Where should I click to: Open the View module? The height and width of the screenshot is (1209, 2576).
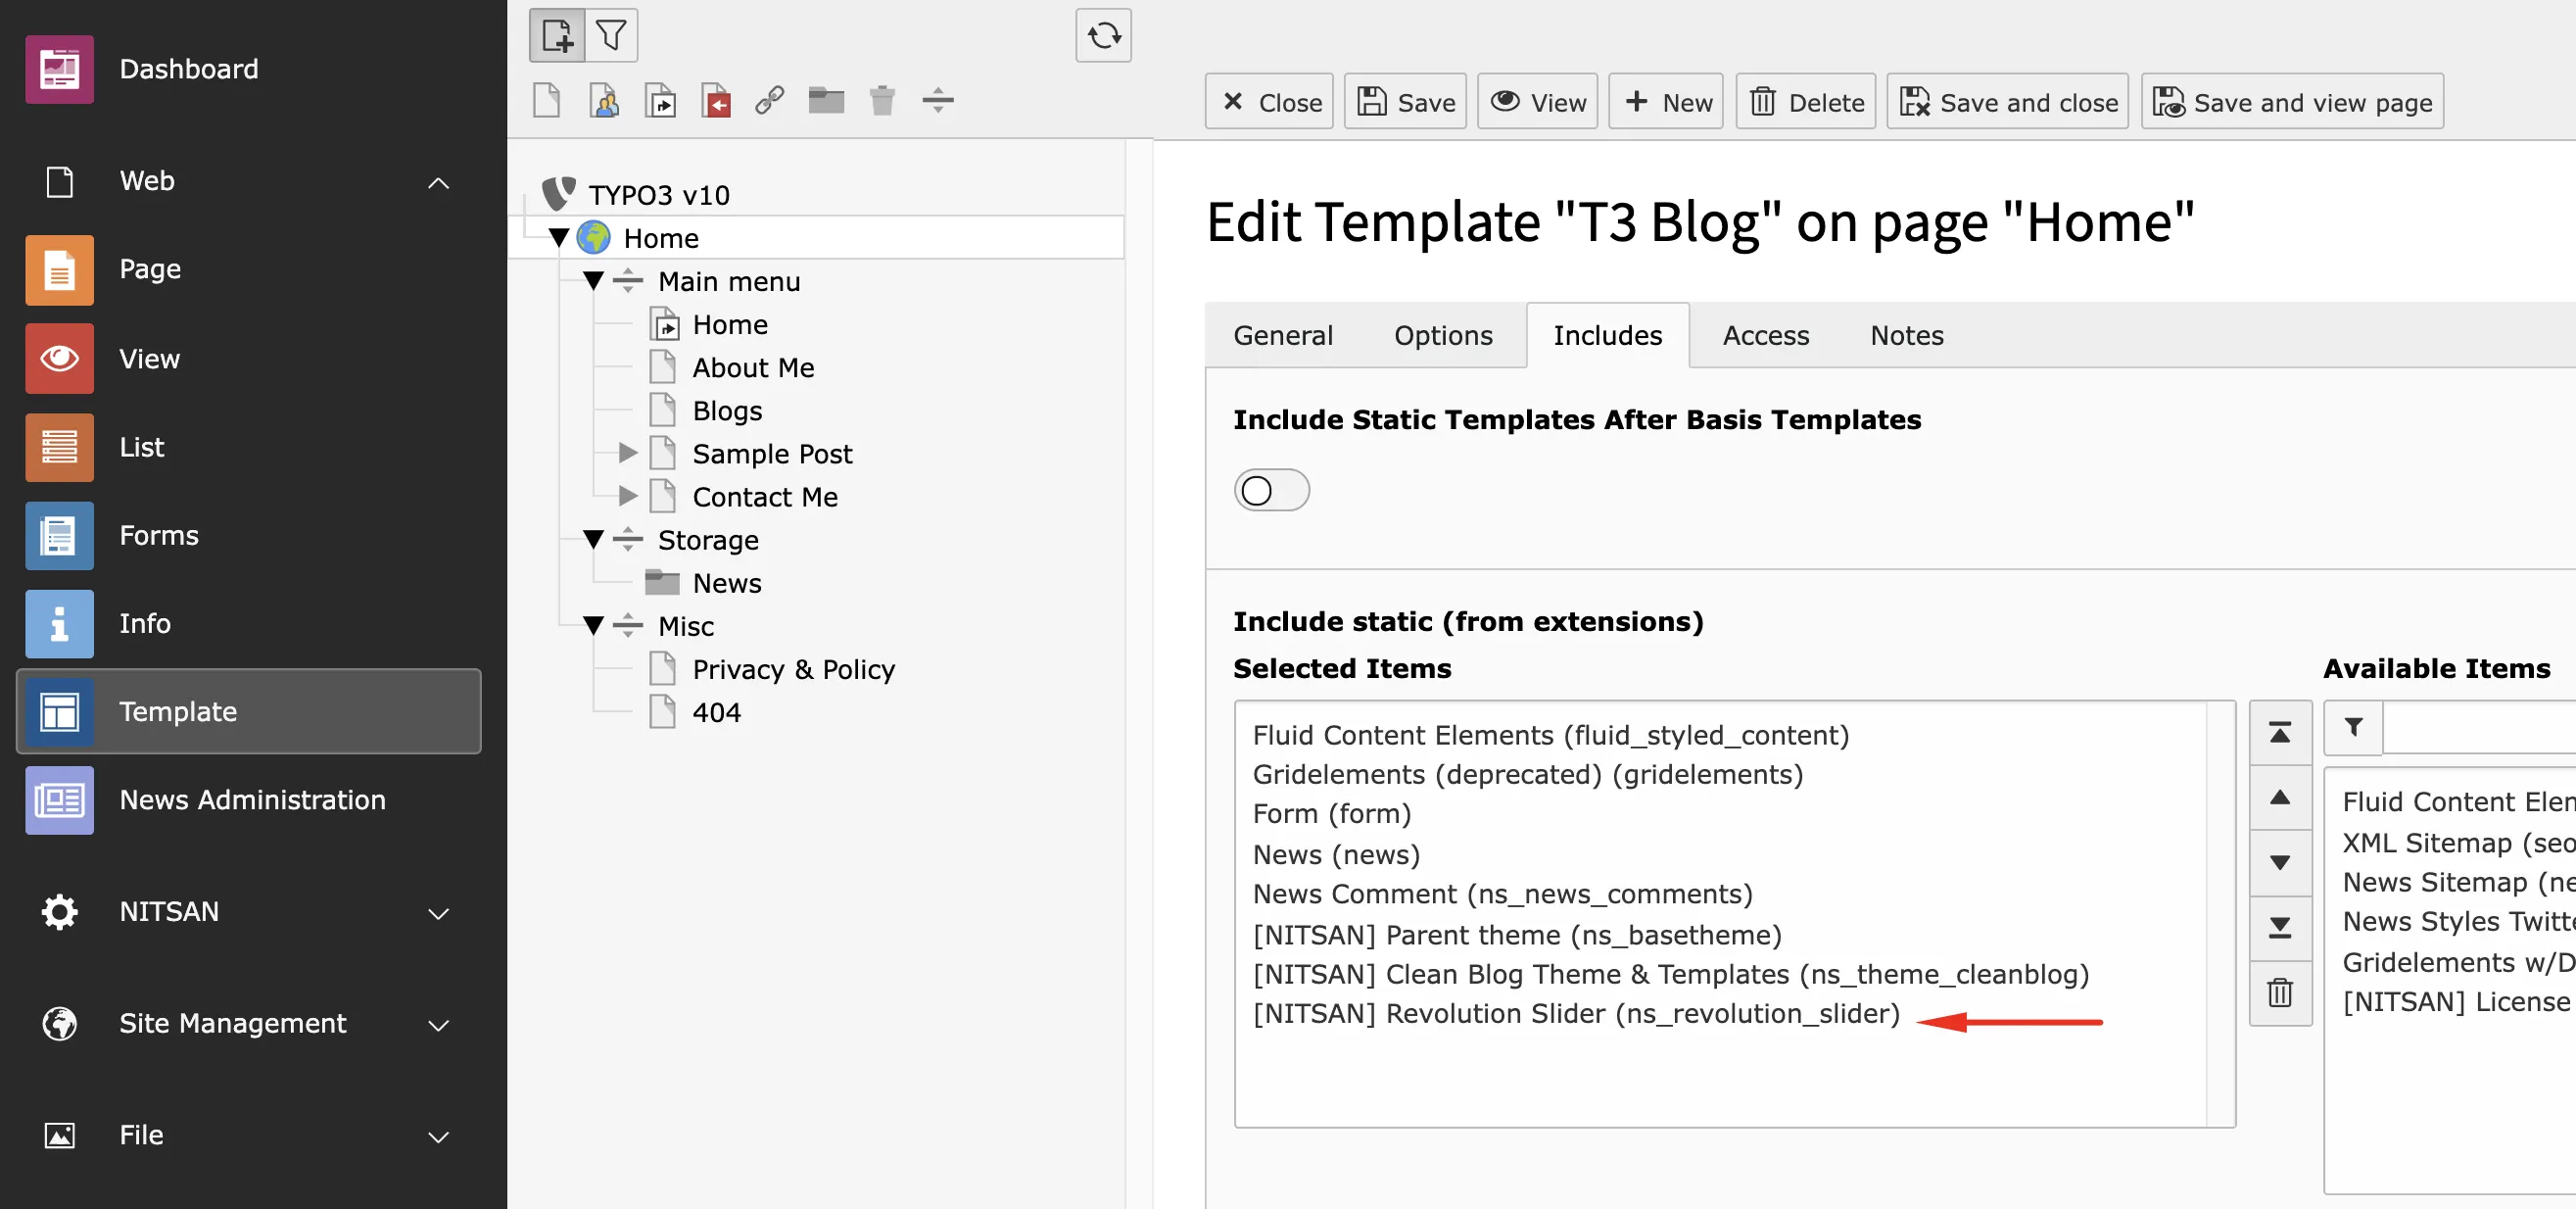click(248, 358)
